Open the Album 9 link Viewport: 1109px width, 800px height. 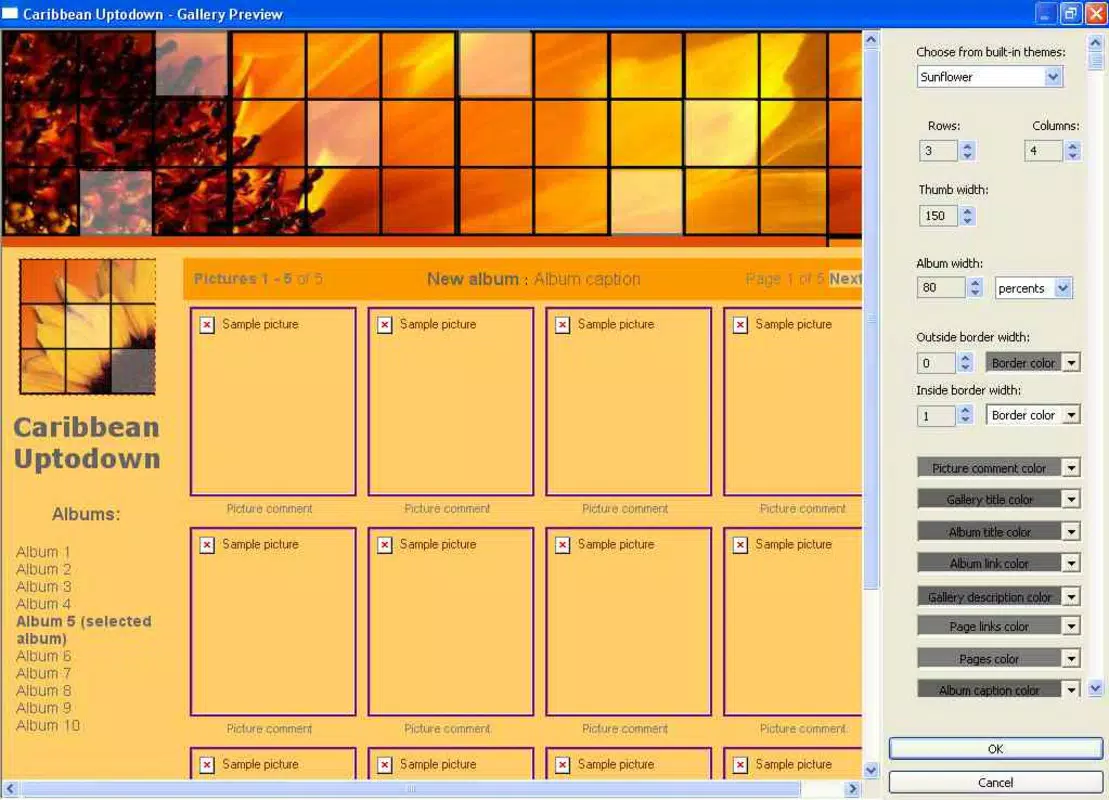click(43, 708)
